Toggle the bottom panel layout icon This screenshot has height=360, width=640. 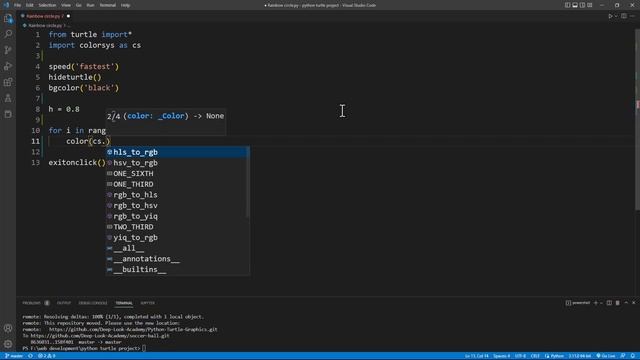click(575, 5)
